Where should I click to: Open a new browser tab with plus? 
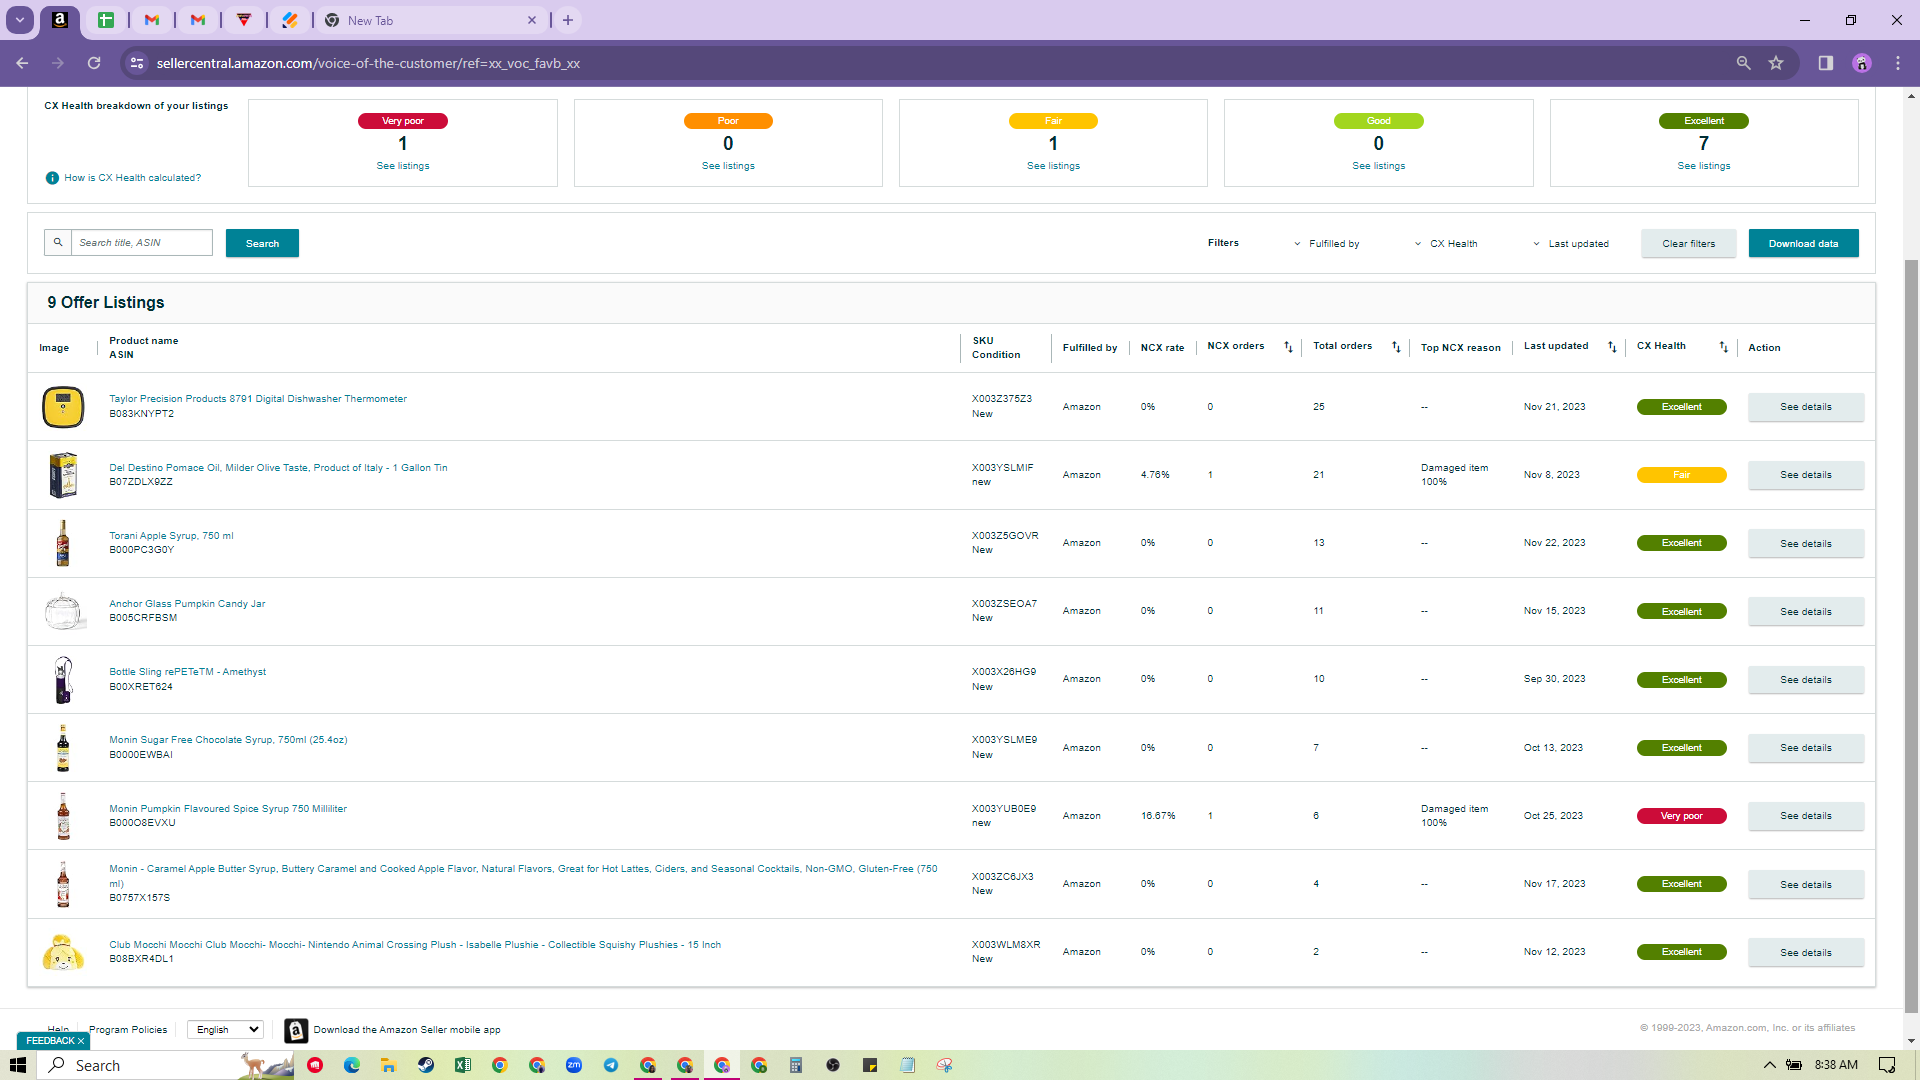coord(568,20)
